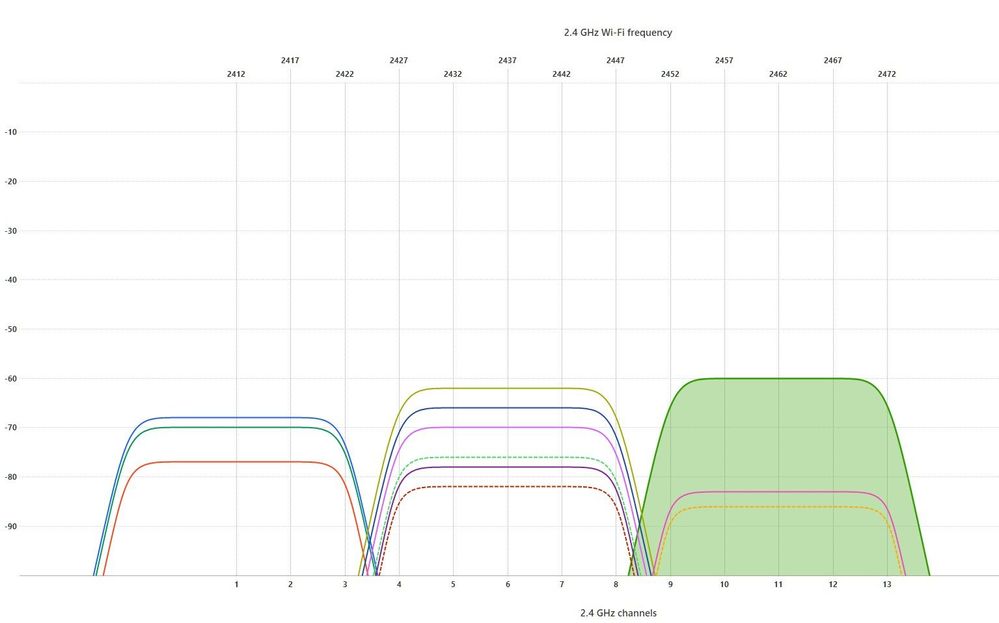Select the 2412 frequency label
999x623 pixels.
pyautogui.click(x=236, y=75)
